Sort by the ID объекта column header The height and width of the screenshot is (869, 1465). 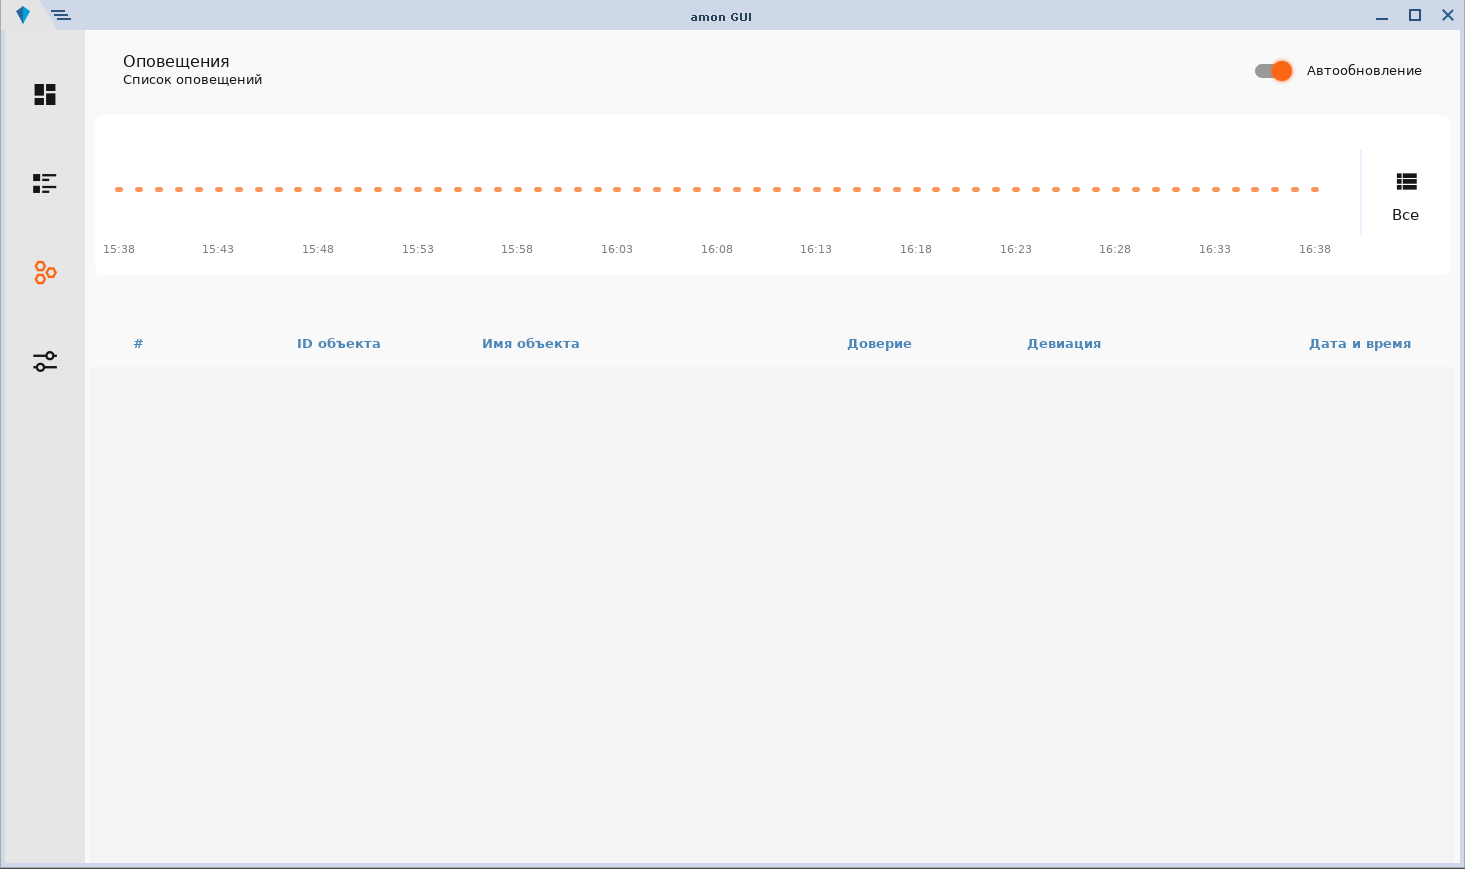tap(339, 343)
